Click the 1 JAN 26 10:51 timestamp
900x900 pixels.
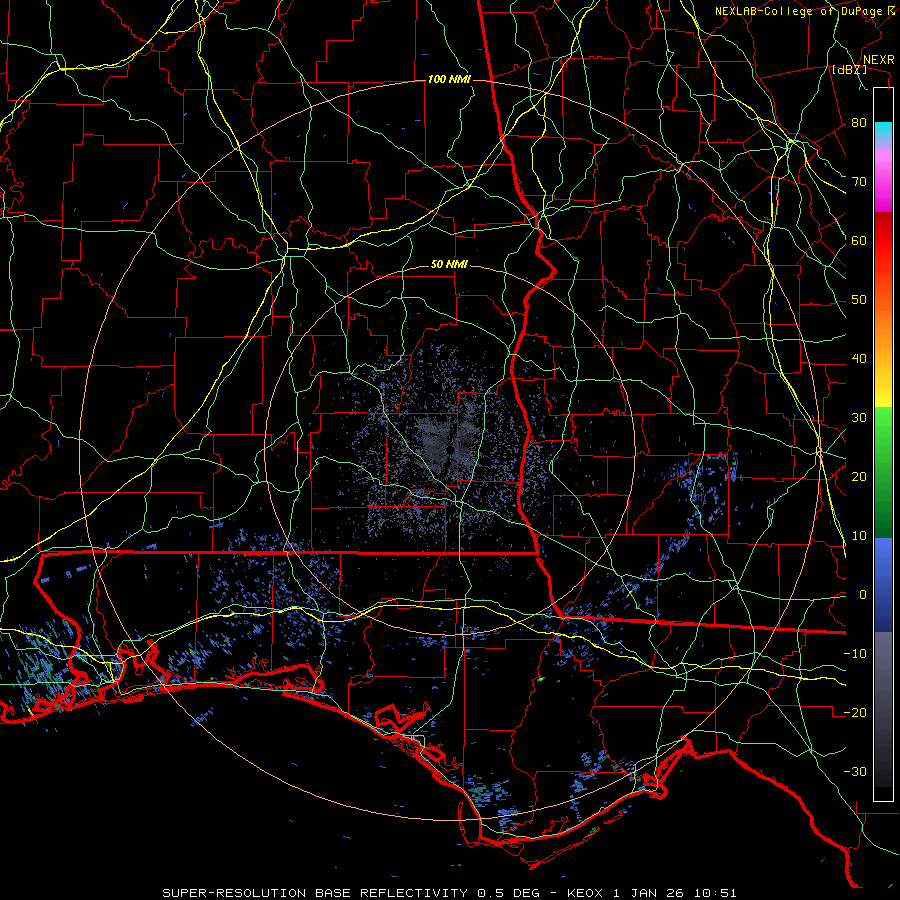tap(675, 893)
